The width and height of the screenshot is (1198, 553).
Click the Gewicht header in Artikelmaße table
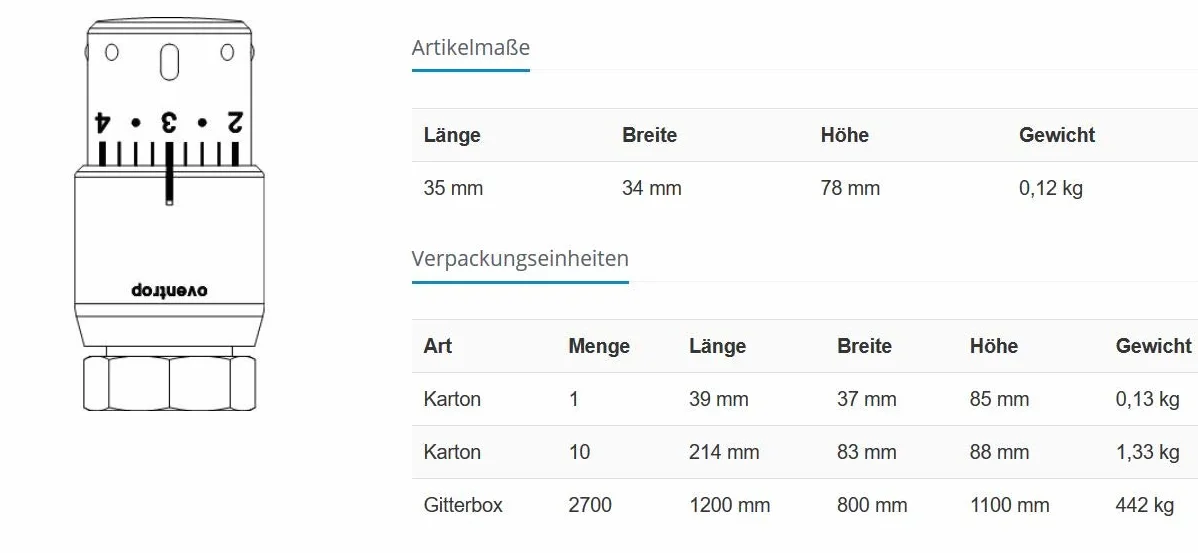1057,135
